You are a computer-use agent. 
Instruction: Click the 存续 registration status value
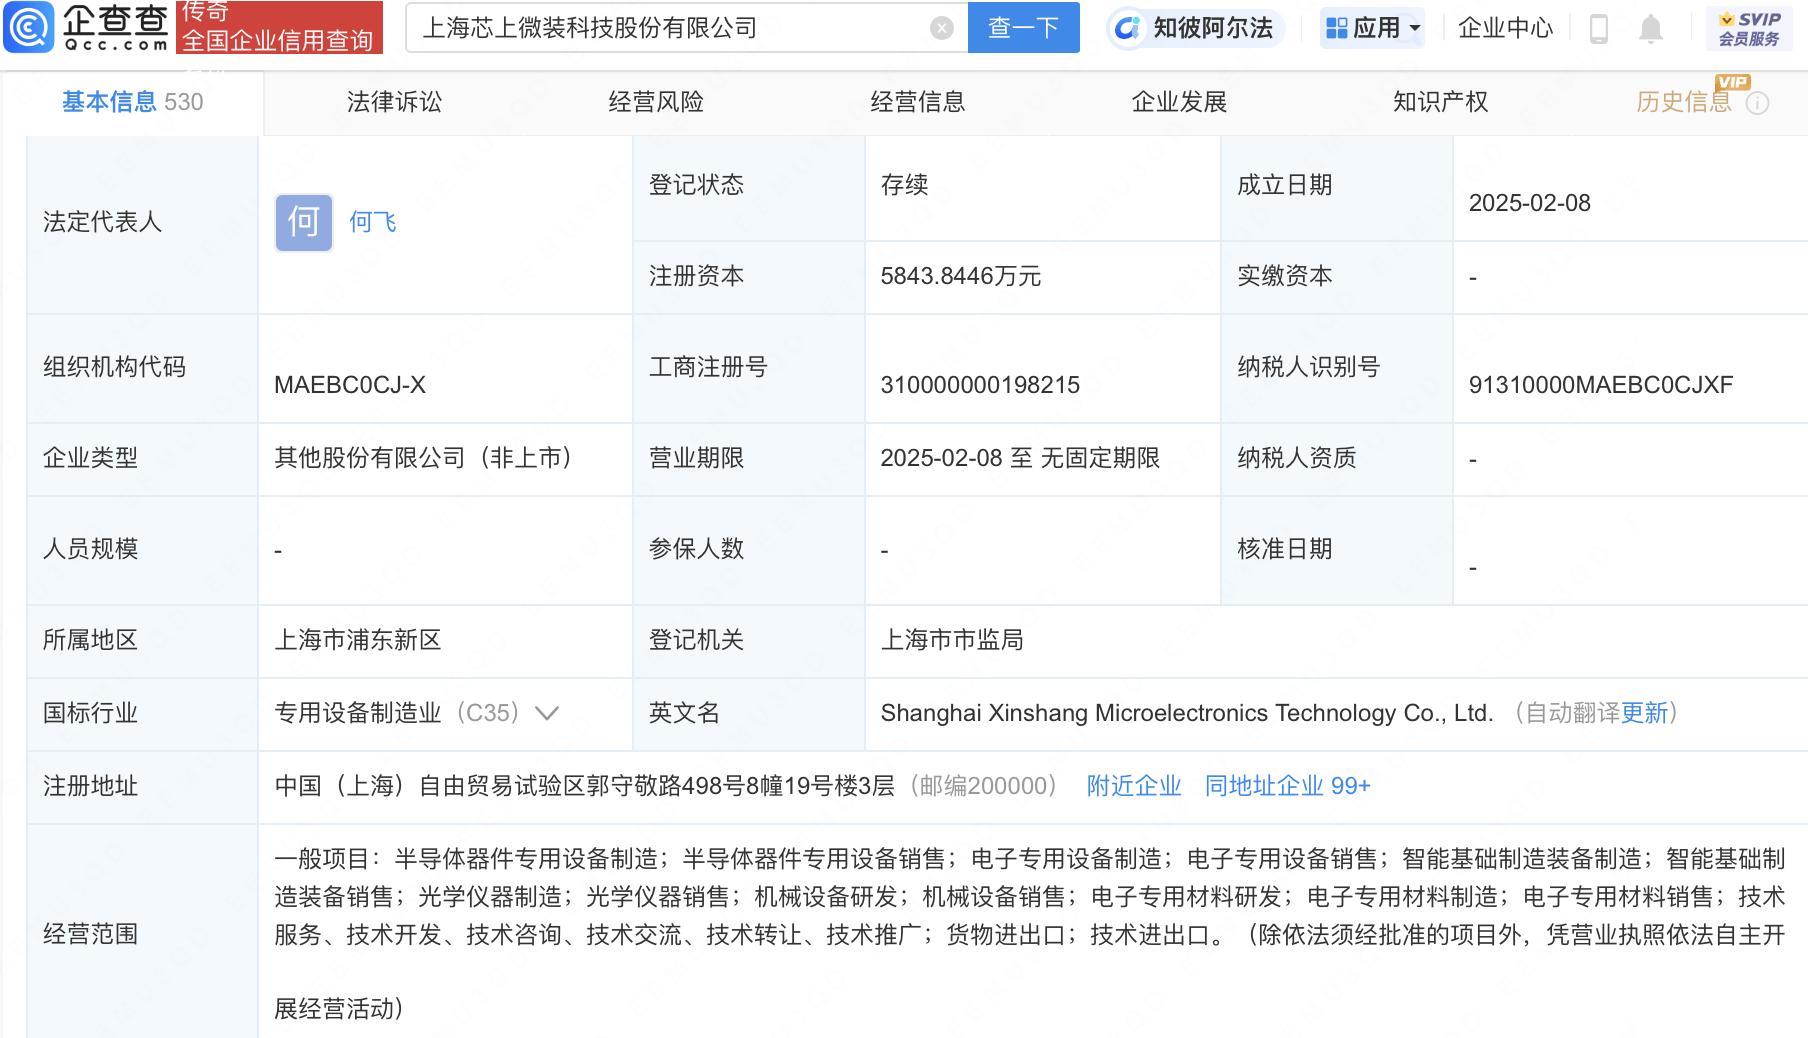click(905, 185)
